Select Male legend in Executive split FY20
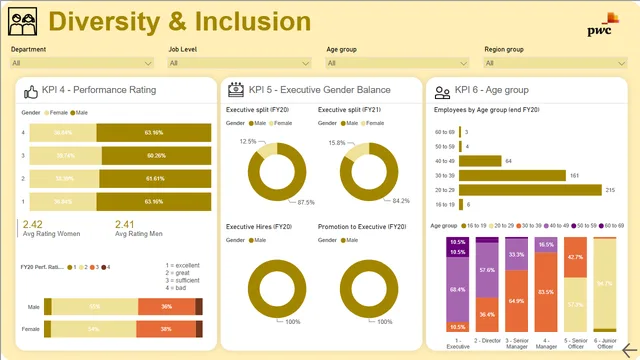Screen dimensions: 640x360 click(x=258, y=123)
